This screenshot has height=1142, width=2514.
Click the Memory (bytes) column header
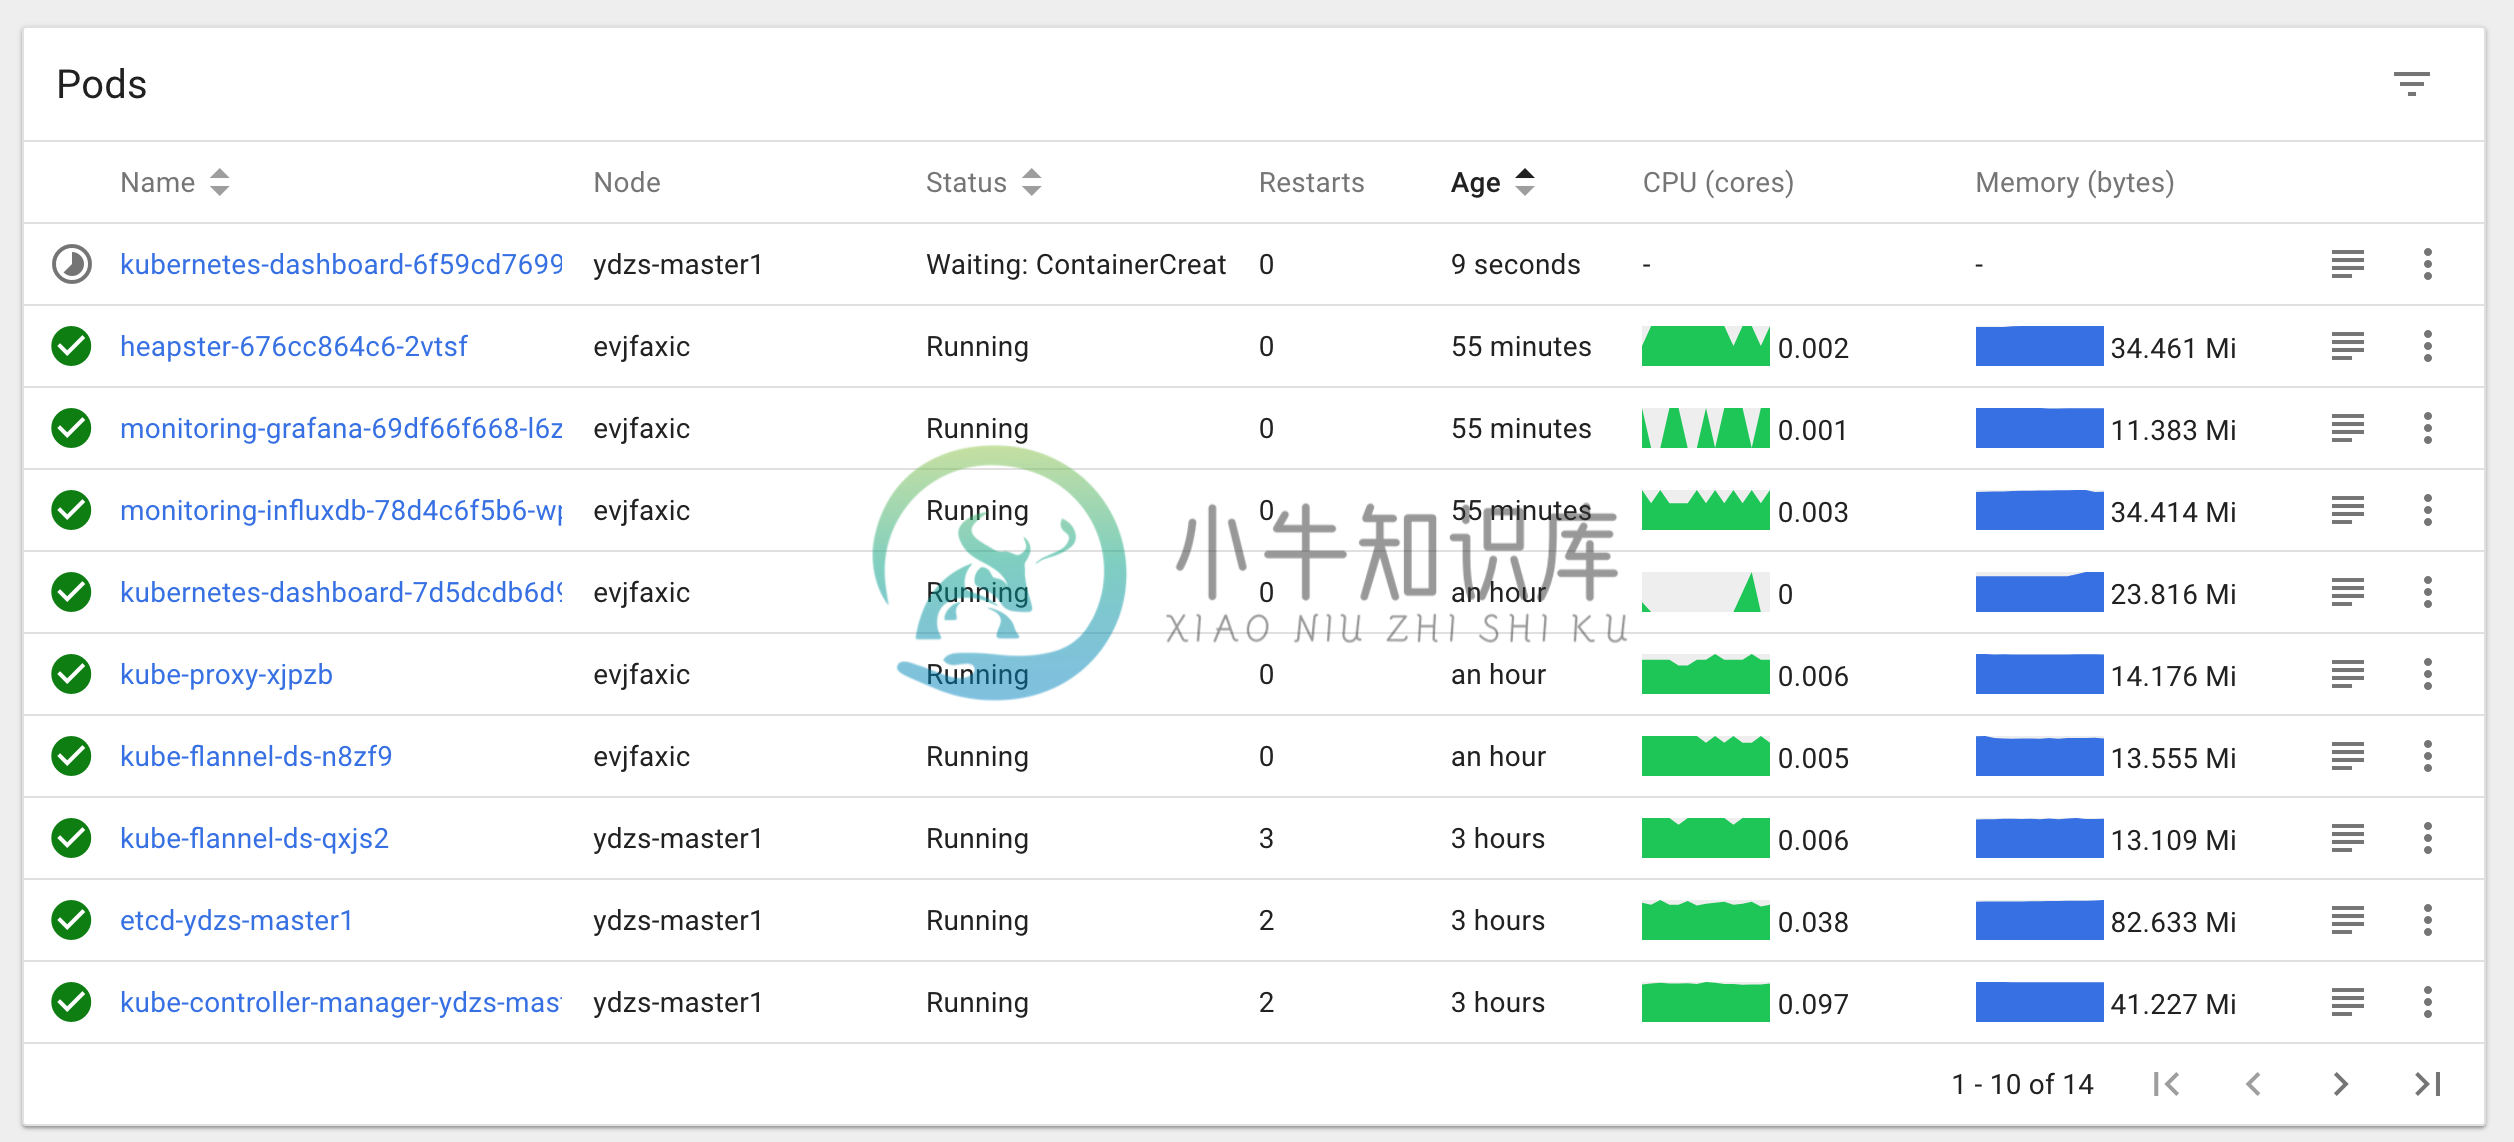[x=2075, y=182]
